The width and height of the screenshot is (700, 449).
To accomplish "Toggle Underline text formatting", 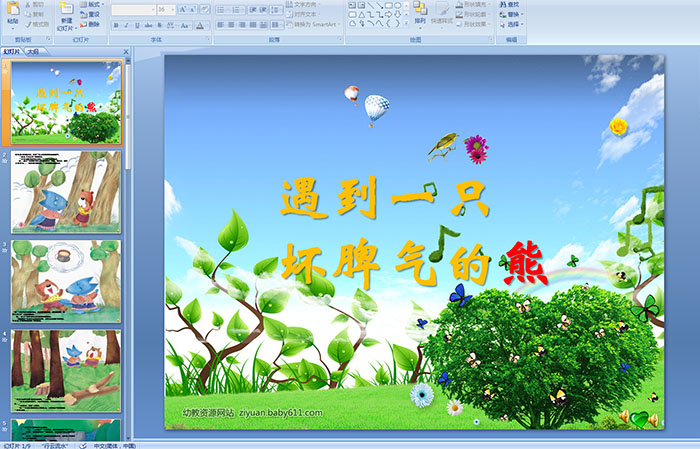I will pos(139,25).
